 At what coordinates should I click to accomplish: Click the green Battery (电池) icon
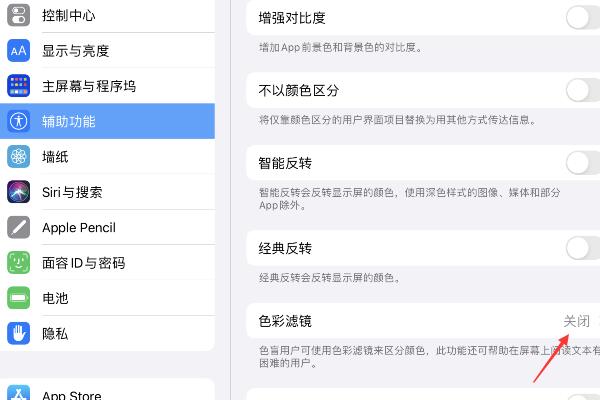tap(18, 297)
